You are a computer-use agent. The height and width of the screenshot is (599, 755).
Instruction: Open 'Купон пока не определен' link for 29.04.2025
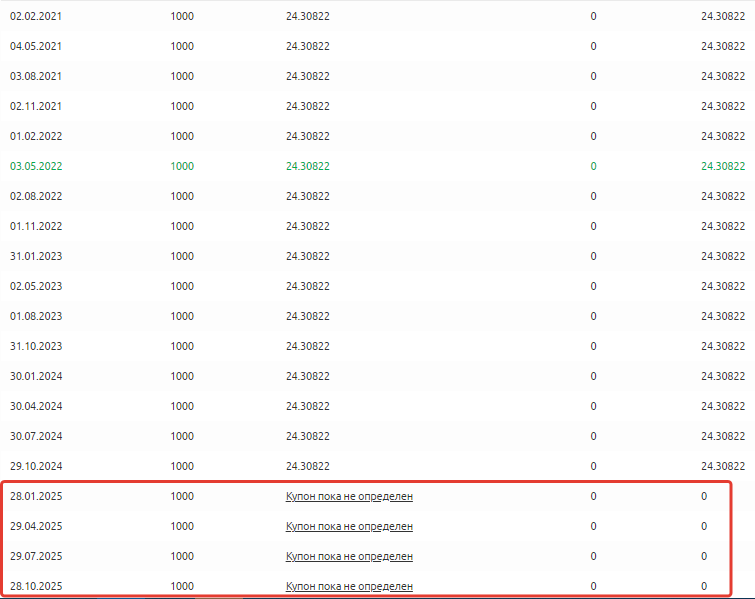[x=349, y=526]
